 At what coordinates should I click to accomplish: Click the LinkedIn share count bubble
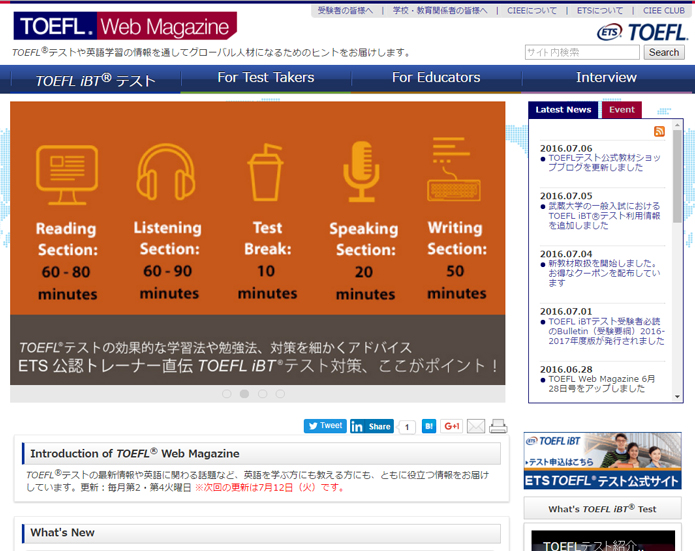tap(406, 427)
